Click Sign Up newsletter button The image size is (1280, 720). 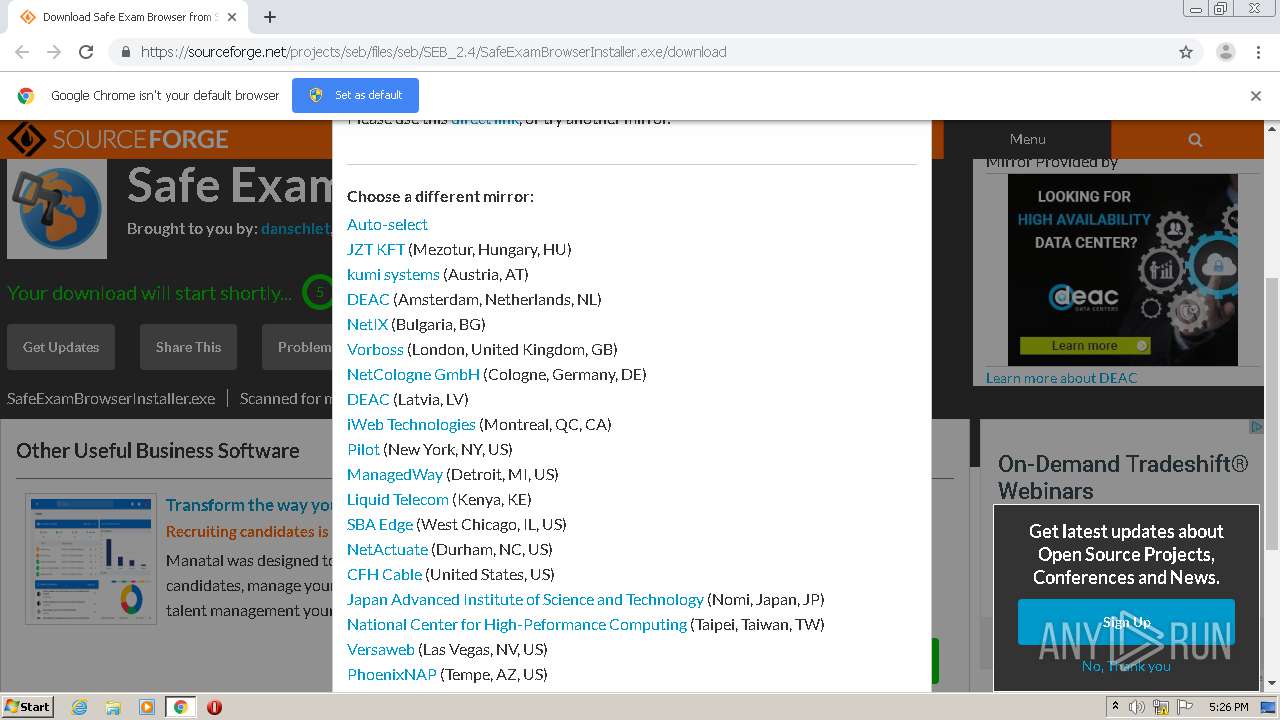tap(1126, 622)
